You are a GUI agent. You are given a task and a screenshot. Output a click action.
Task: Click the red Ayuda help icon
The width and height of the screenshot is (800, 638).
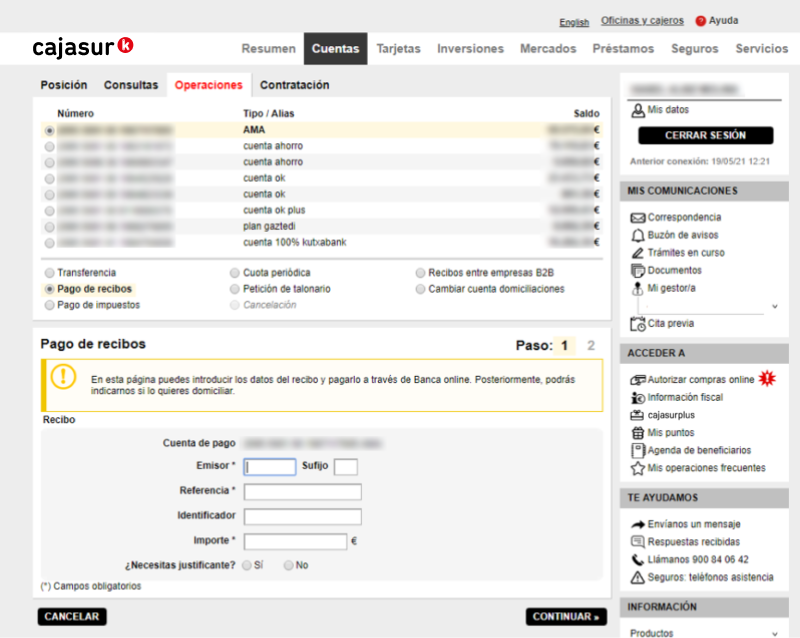(701, 21)
